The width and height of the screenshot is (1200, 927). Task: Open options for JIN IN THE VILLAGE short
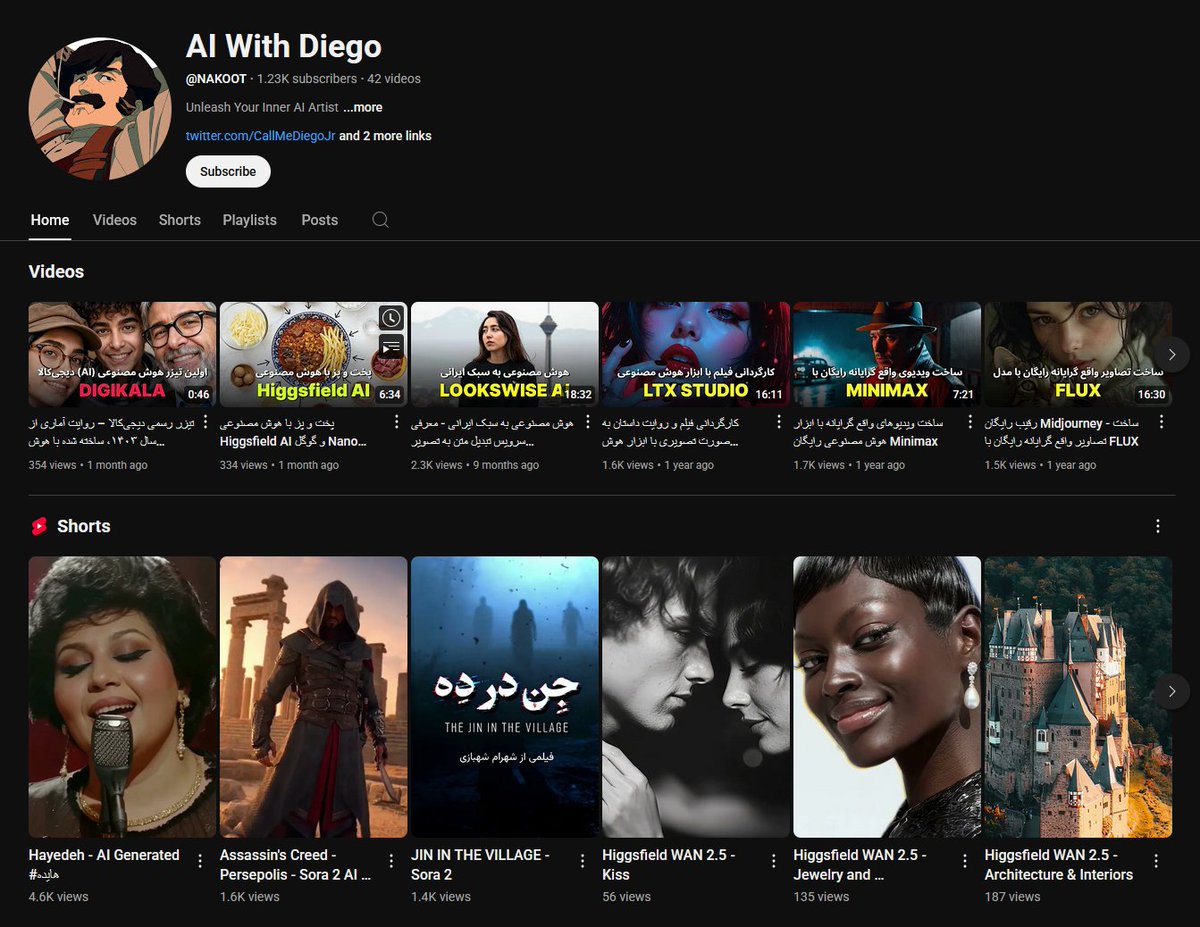(582, 861)
